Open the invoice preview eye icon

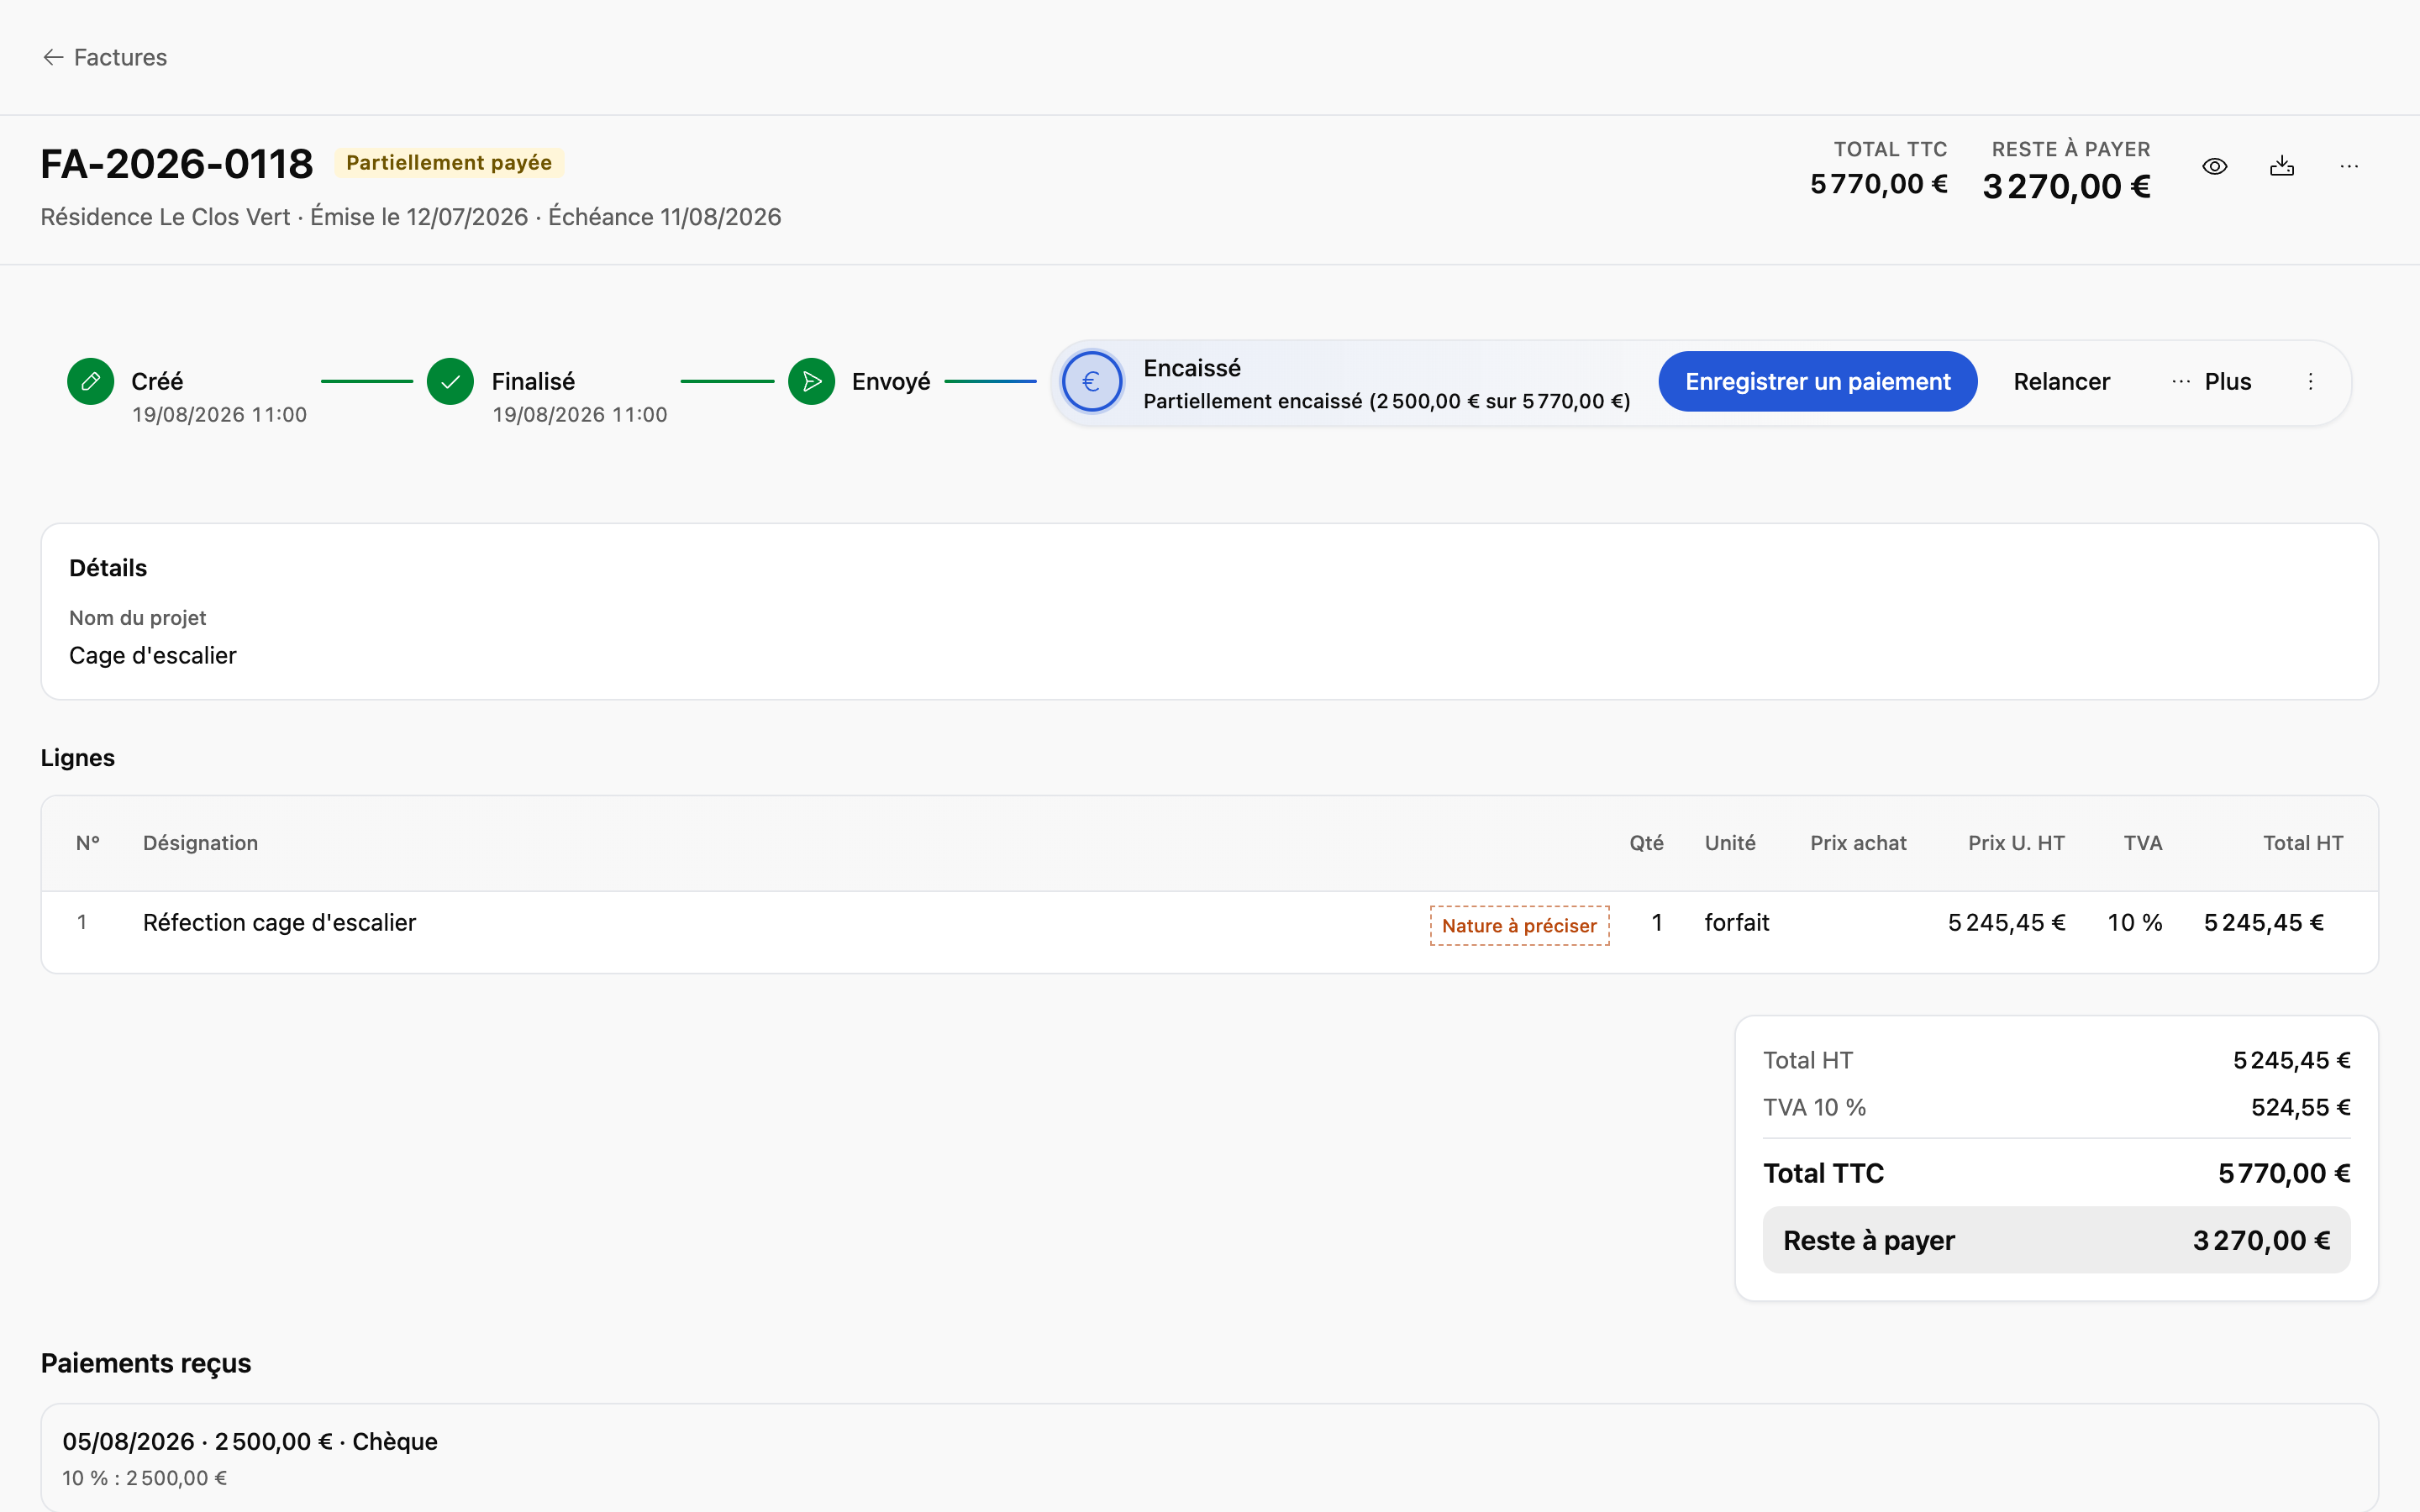pos(2214,166)
